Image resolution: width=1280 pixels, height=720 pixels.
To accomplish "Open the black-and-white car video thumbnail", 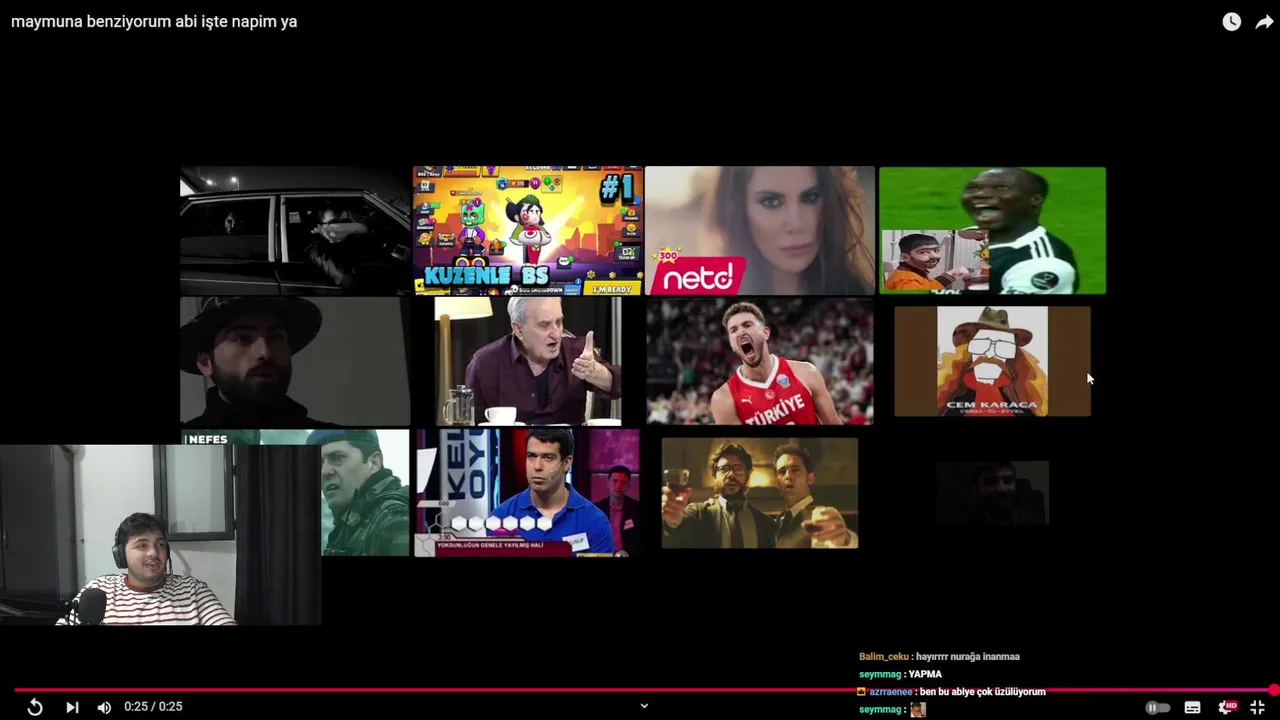I will (295, 231).
